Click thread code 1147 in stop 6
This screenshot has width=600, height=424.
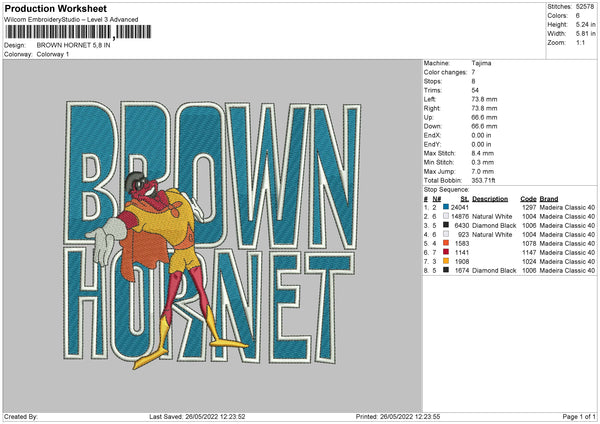(530, 253)
